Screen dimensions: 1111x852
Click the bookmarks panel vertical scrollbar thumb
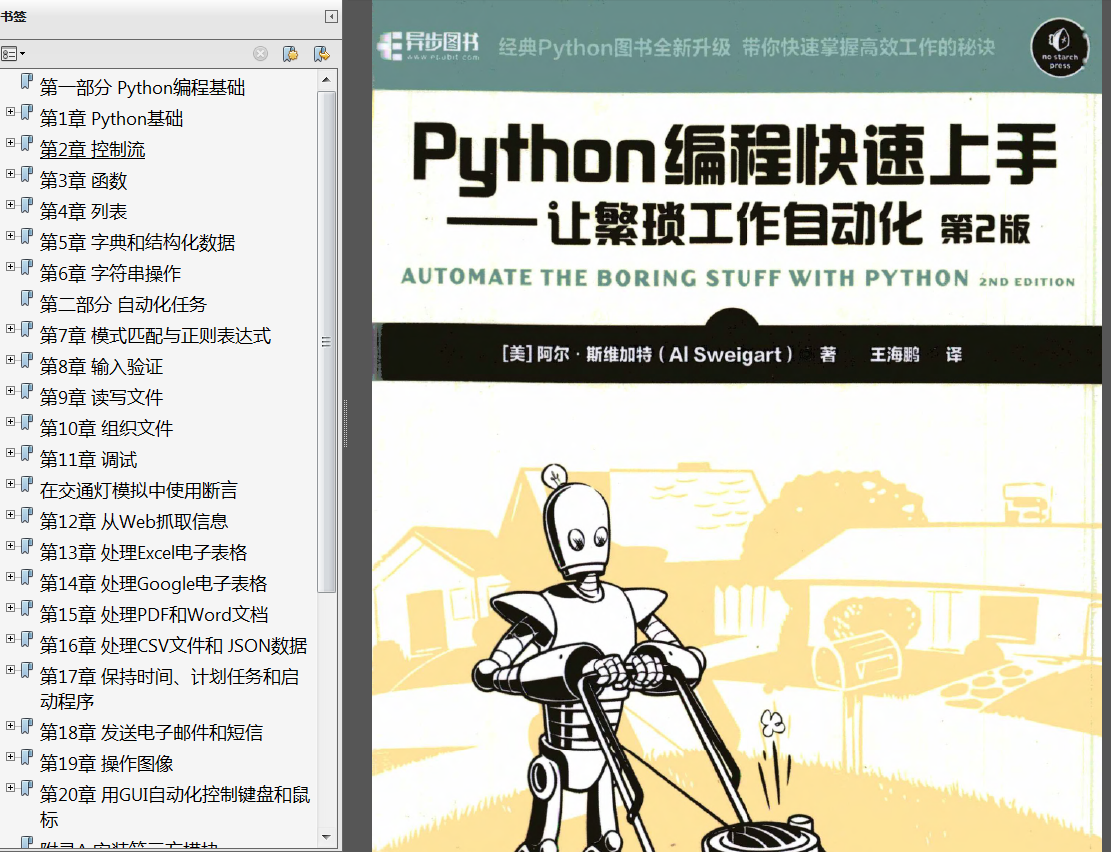(x=326, y=341)
